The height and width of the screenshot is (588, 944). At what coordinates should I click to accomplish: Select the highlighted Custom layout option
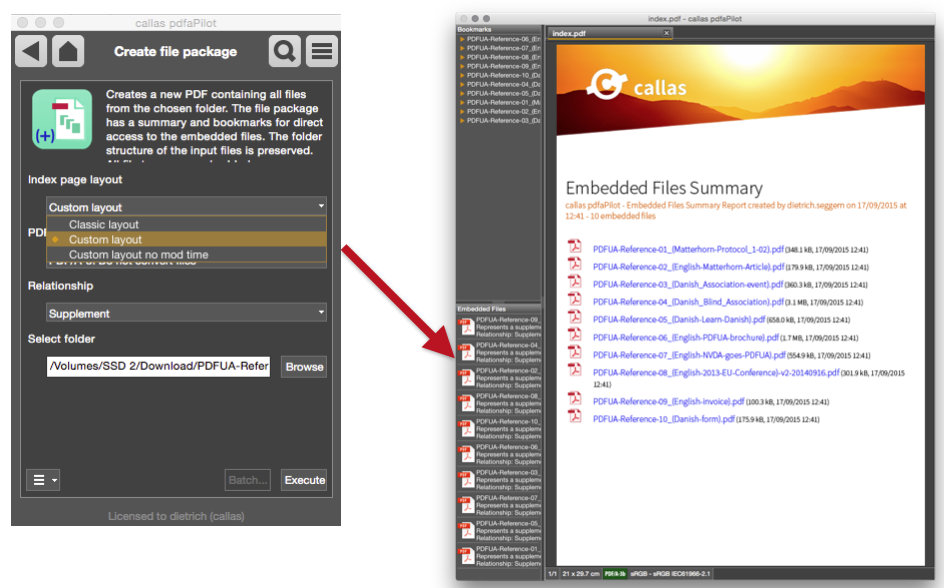pyautogui.click(x=187, y=240)
